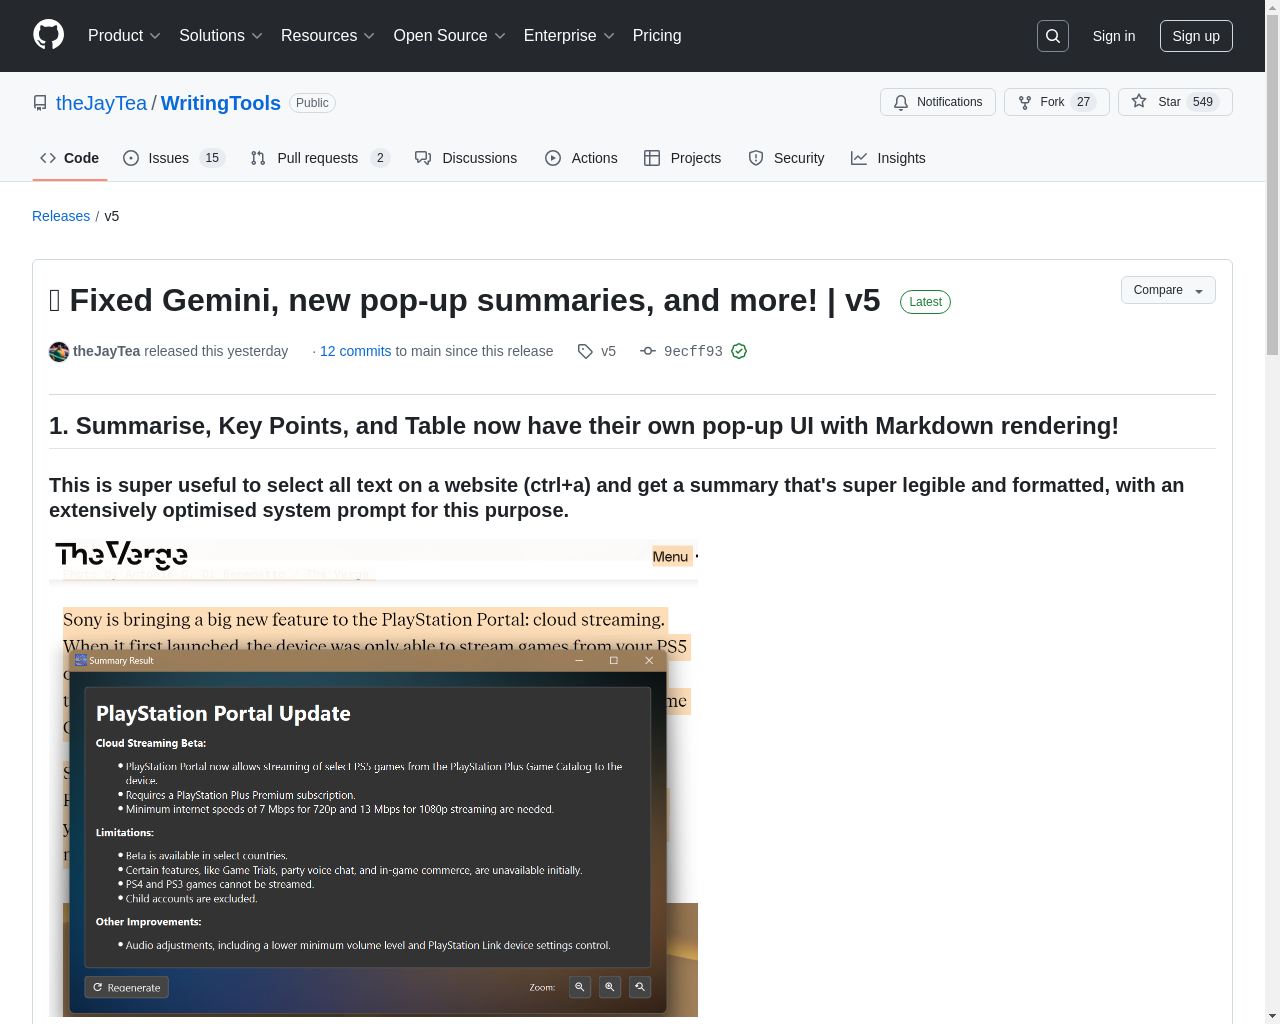Switch to the Code tab

(70, 158)
